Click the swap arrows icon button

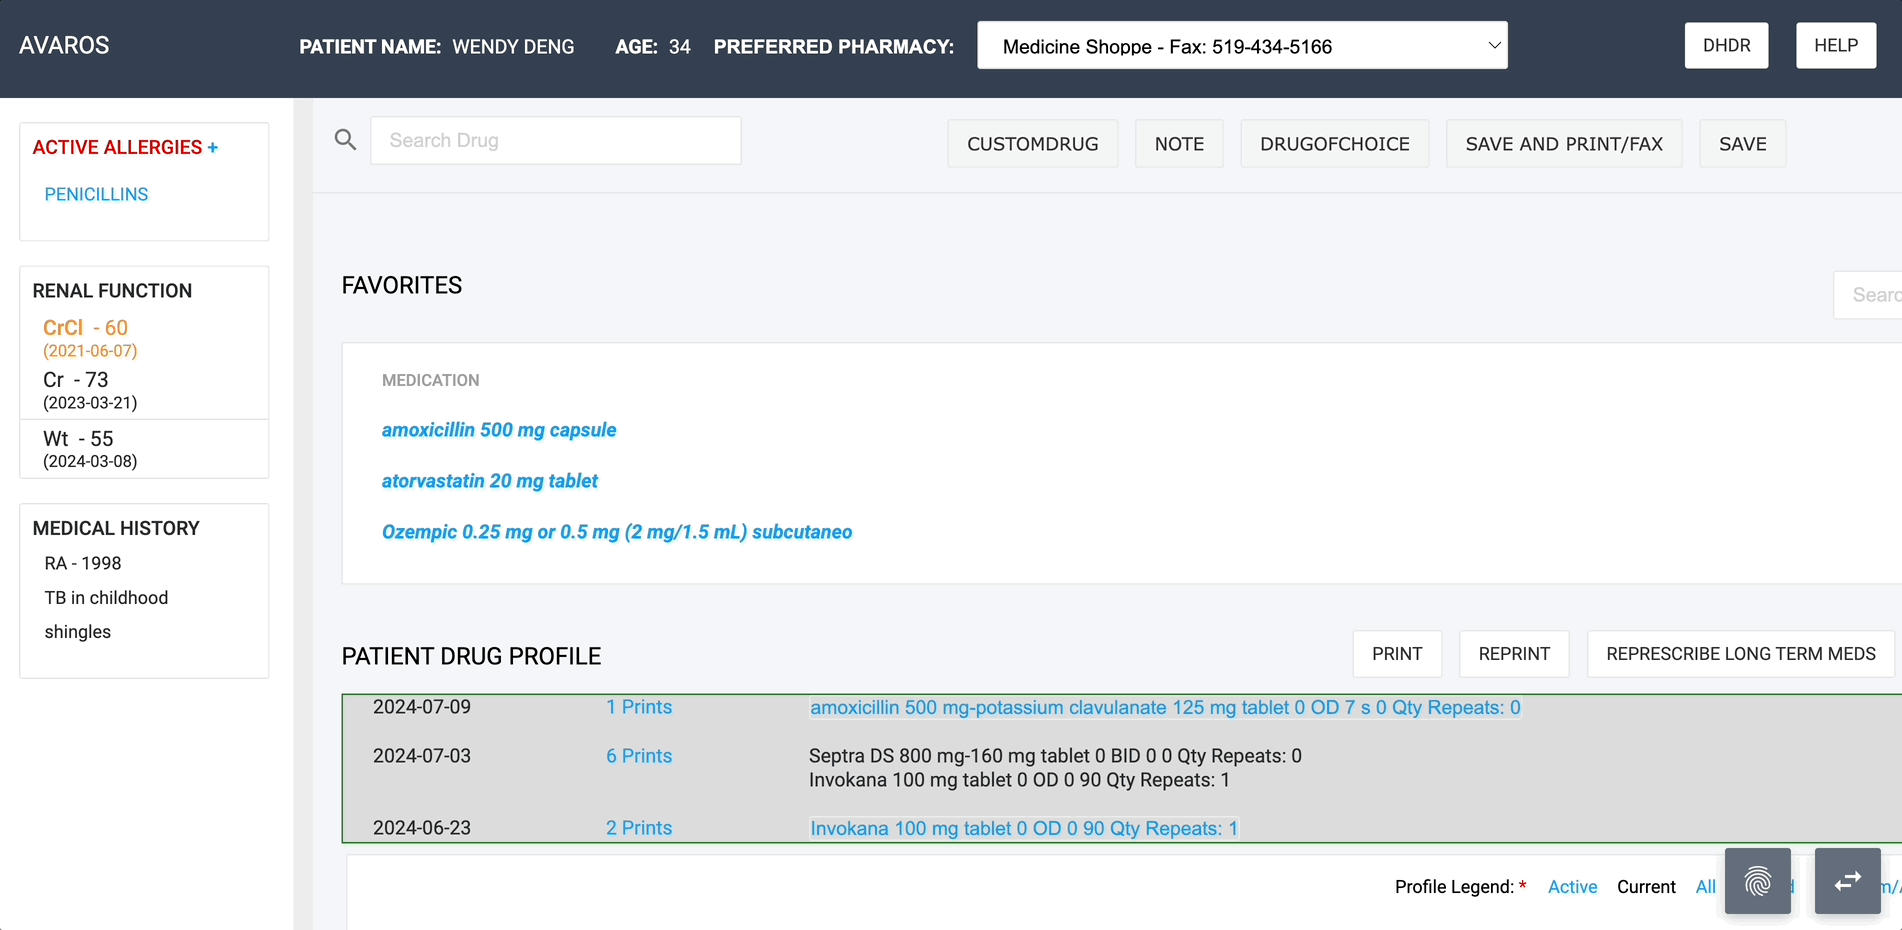[1847, 881]
